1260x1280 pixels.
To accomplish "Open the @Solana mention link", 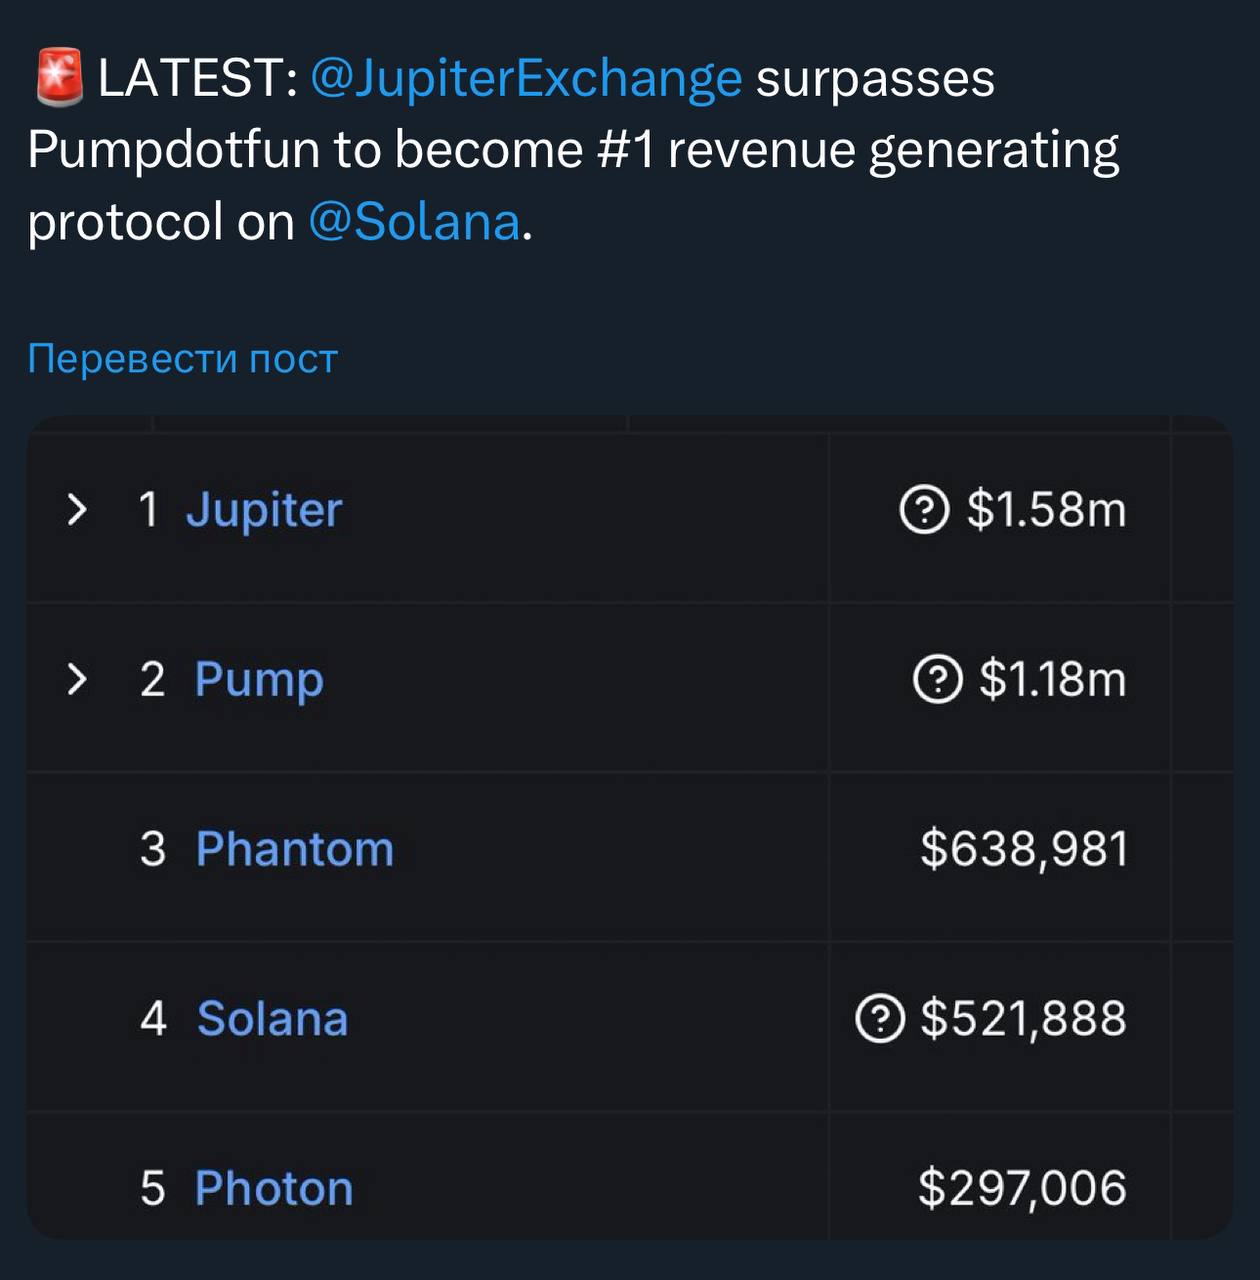I will (x=414, y=221).
